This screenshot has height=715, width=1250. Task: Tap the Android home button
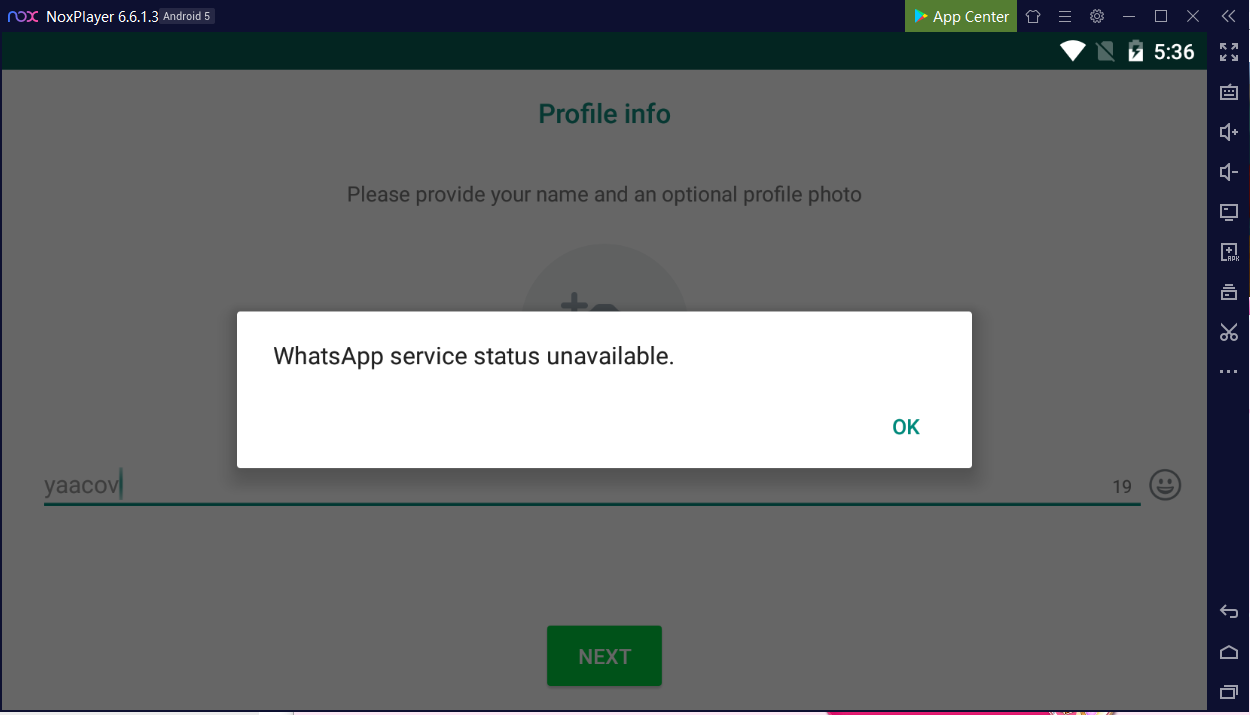(x=1229, y=652)
